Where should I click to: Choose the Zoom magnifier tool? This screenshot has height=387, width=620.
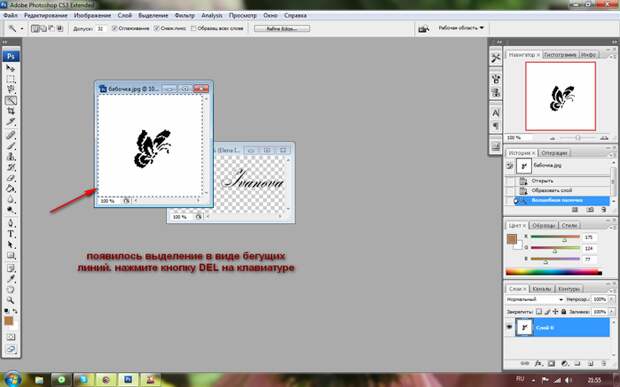[11, 300]
